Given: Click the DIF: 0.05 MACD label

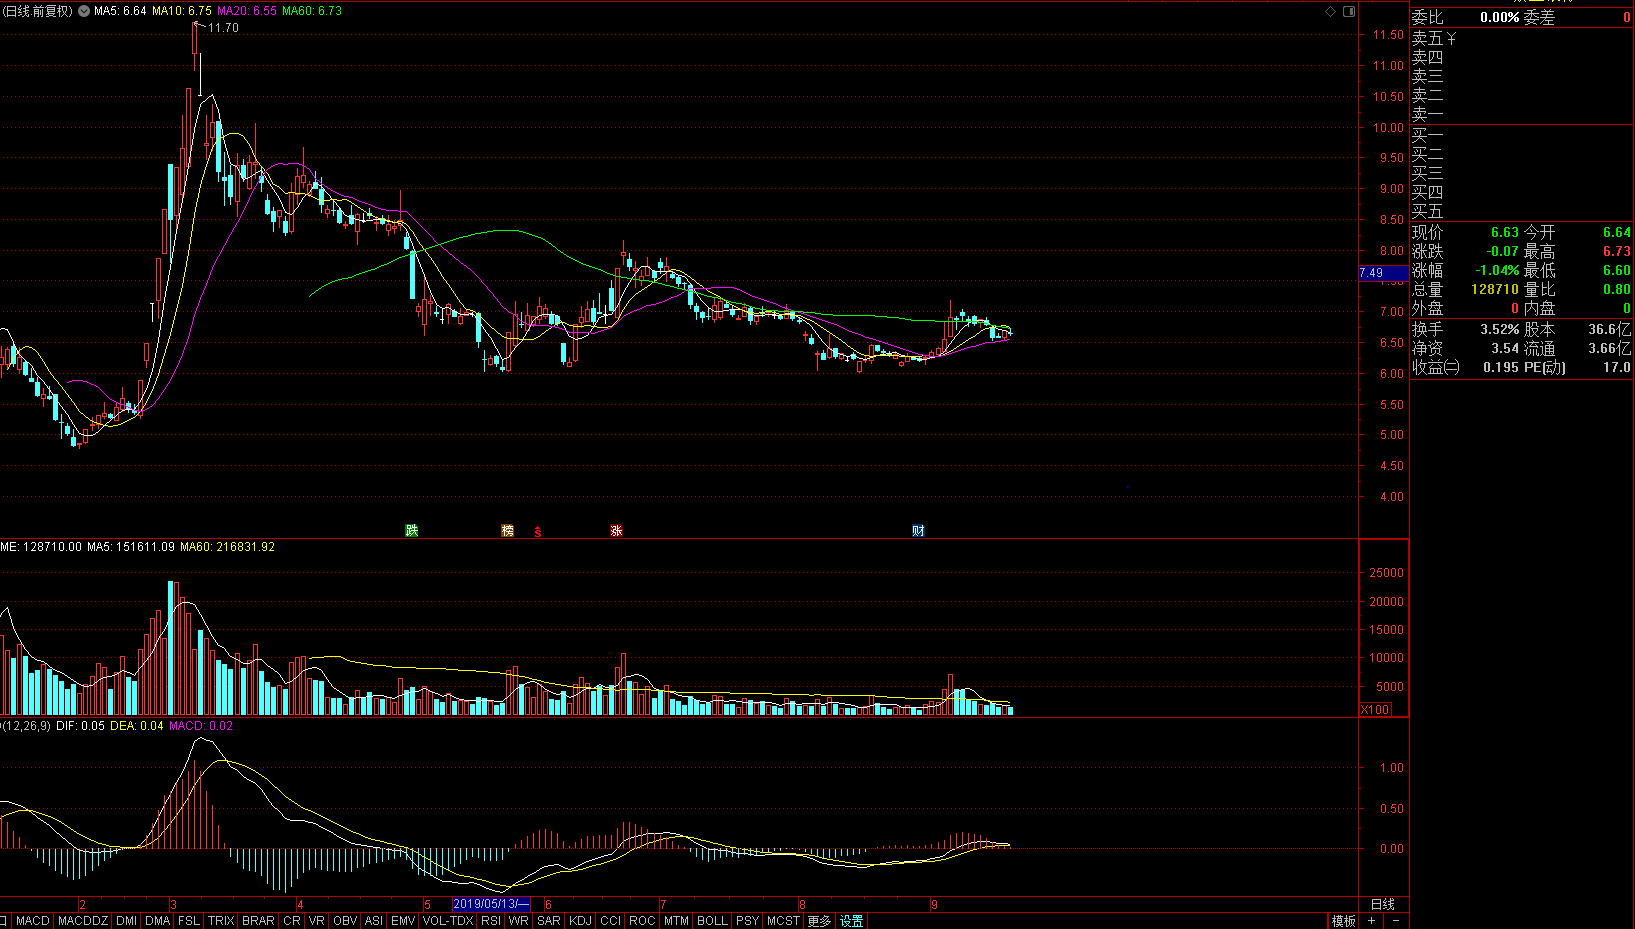Looking at the screenshot, I should pyautogui.click(x=80, y=726).
